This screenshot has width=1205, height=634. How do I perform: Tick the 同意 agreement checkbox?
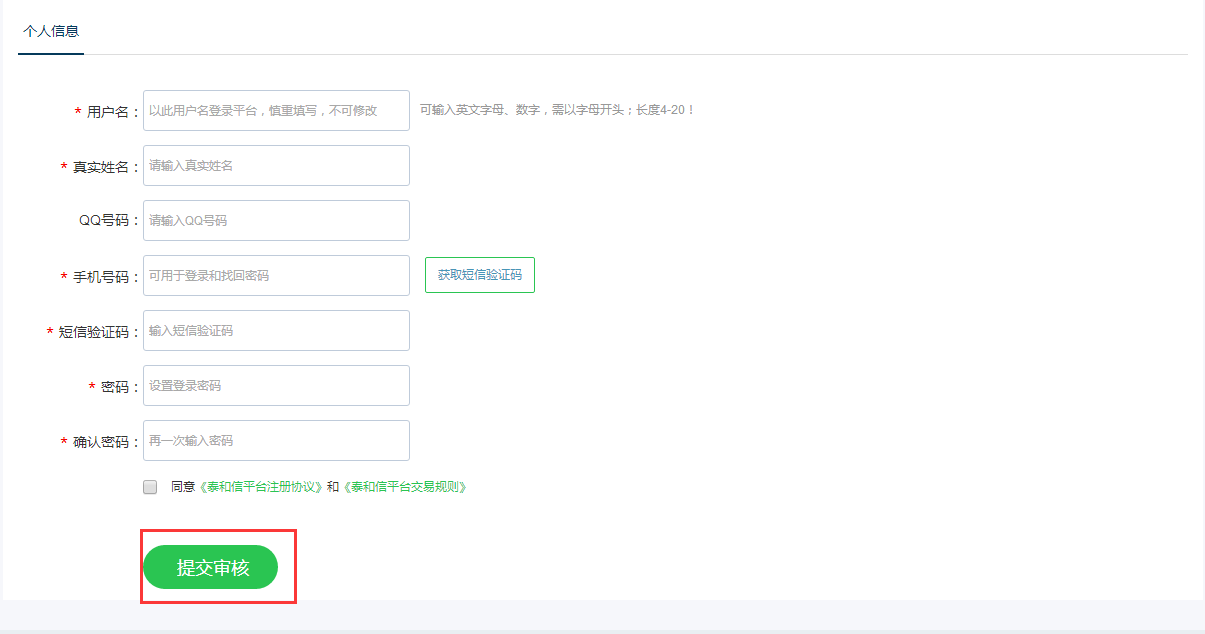point(150,487)
